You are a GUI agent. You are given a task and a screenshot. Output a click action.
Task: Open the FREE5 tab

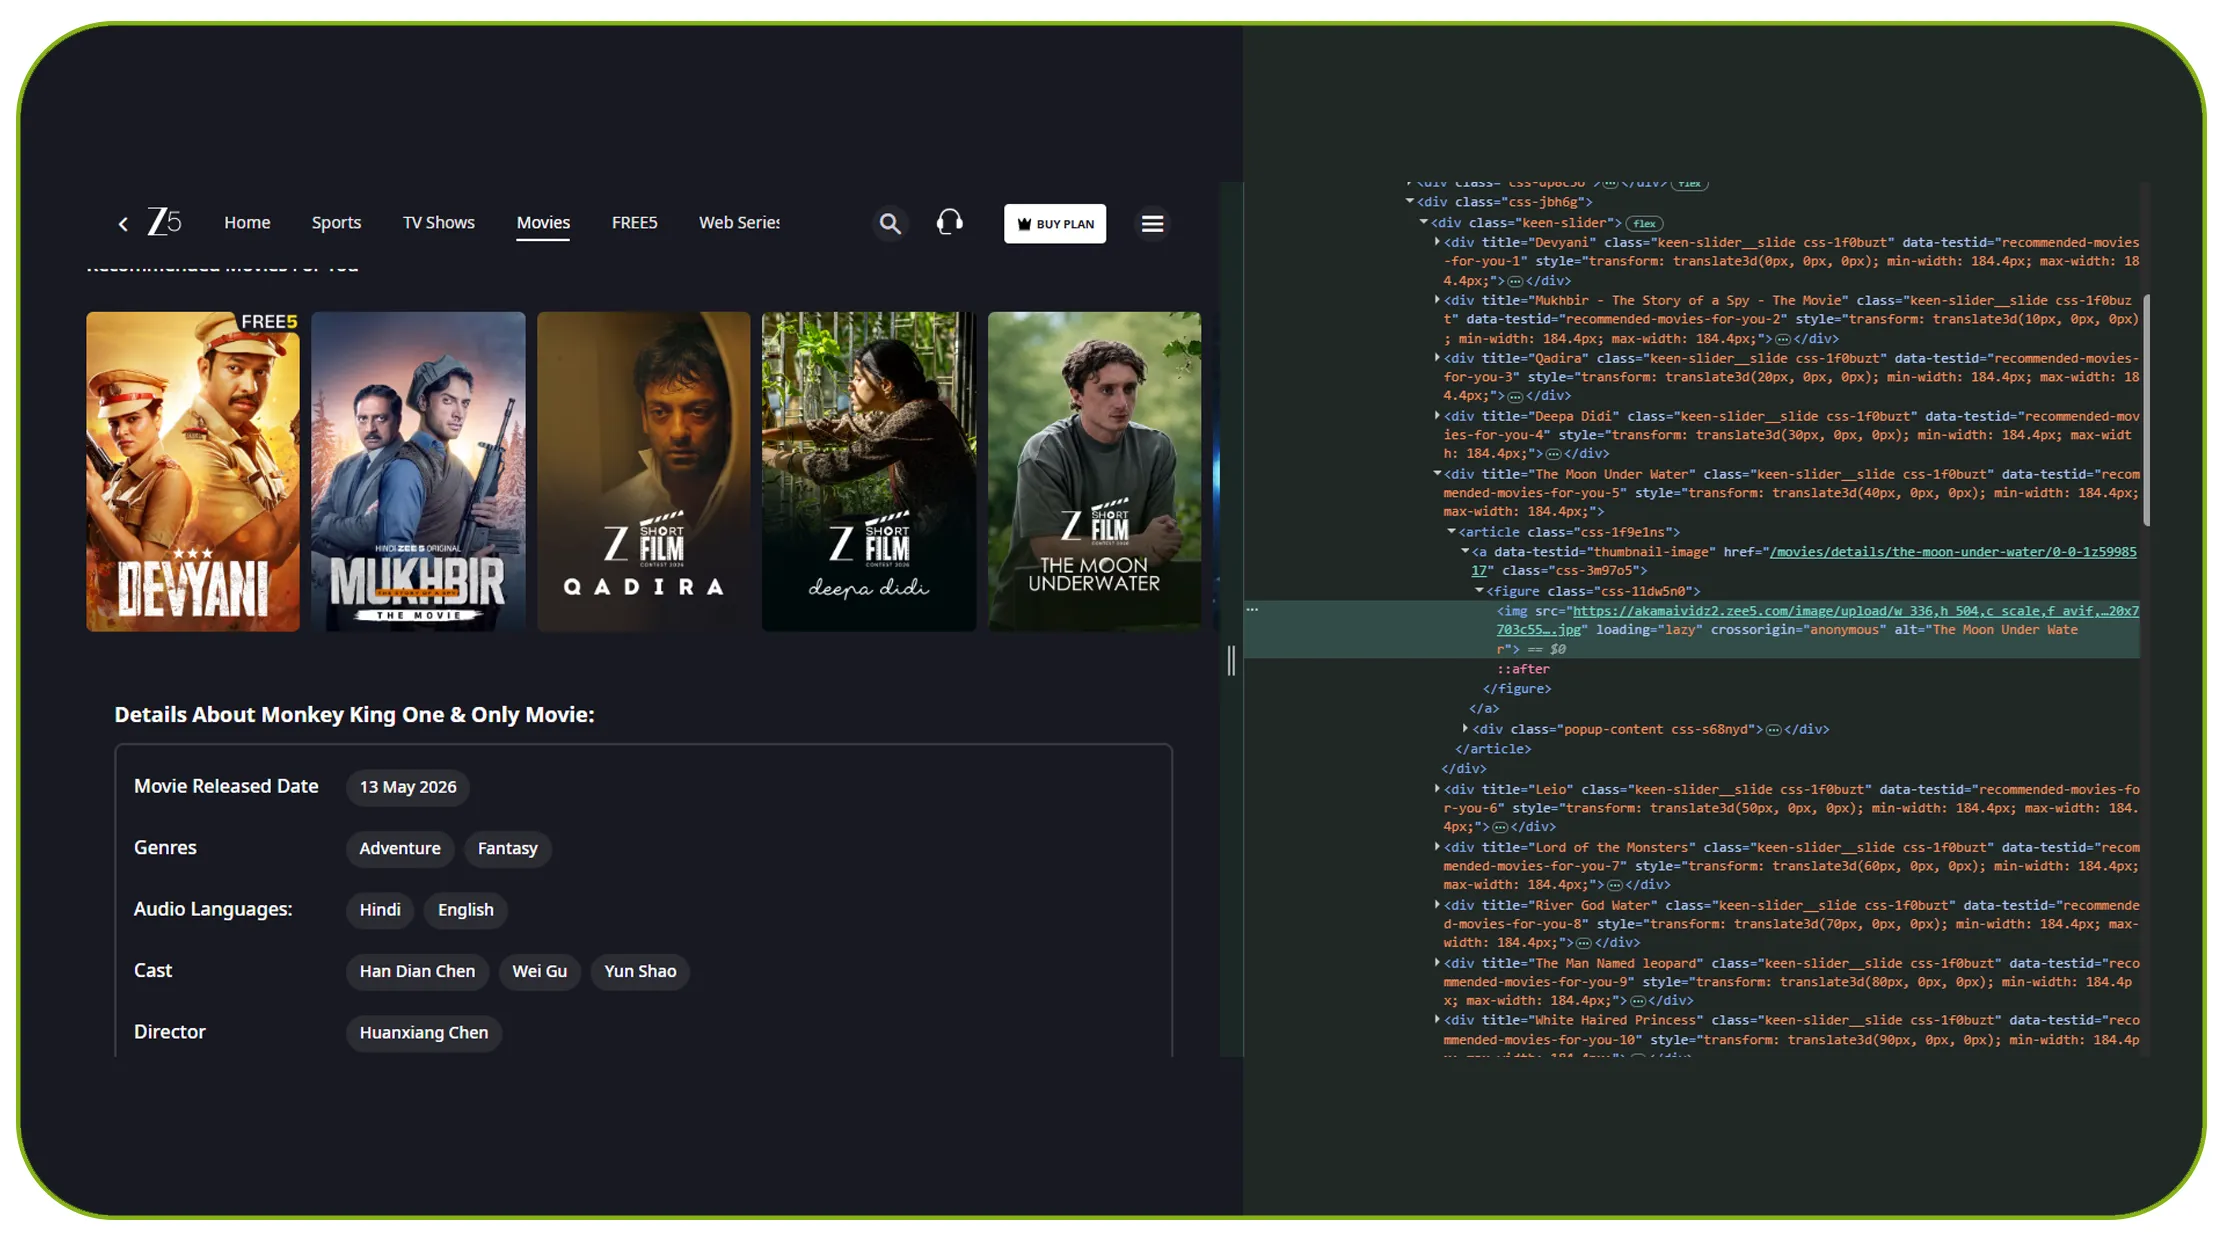point(634,222)
